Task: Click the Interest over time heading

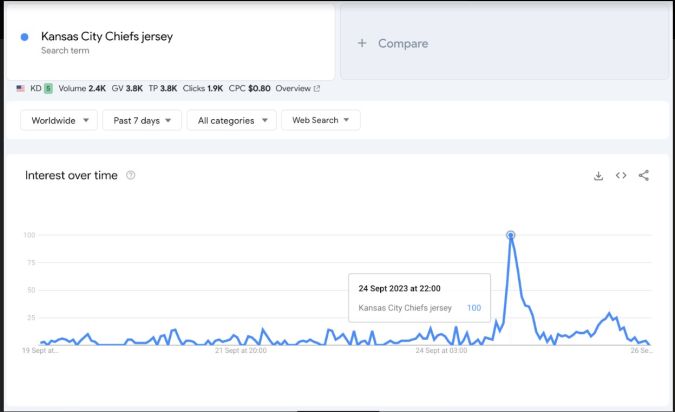Action: click(71, 175)
